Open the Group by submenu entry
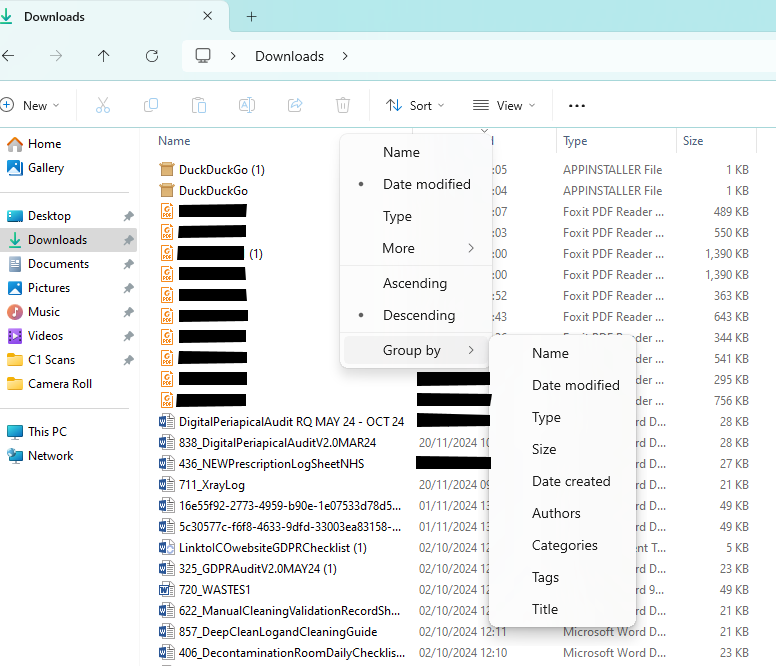776x666 pixels. [416, 350]
